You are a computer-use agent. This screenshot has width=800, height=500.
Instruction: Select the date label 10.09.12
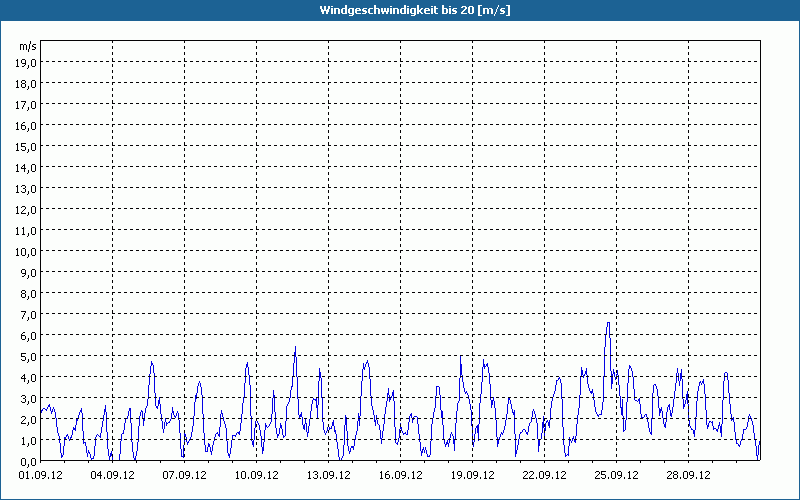[256, 475]
